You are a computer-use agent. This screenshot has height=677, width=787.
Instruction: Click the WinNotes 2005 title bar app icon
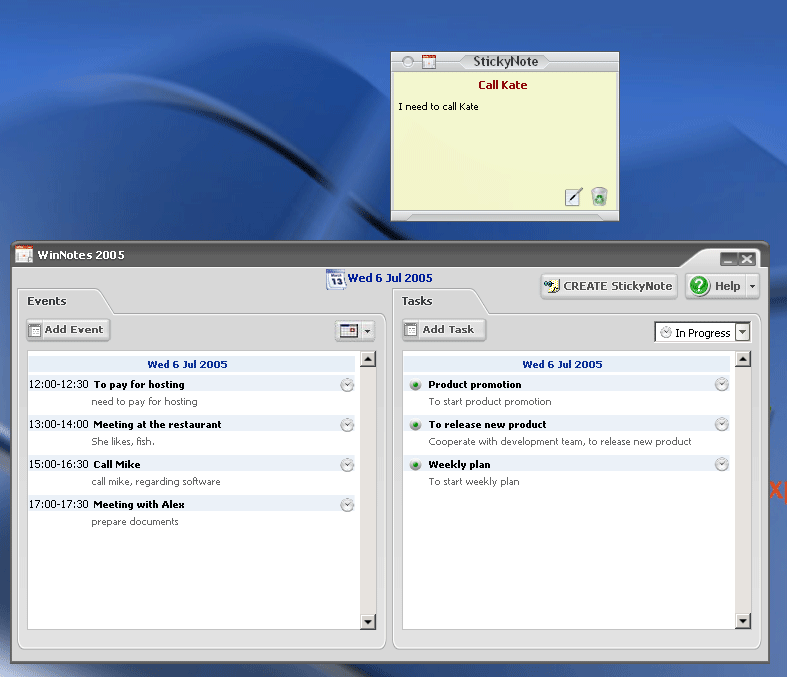[x=24, y=254]
